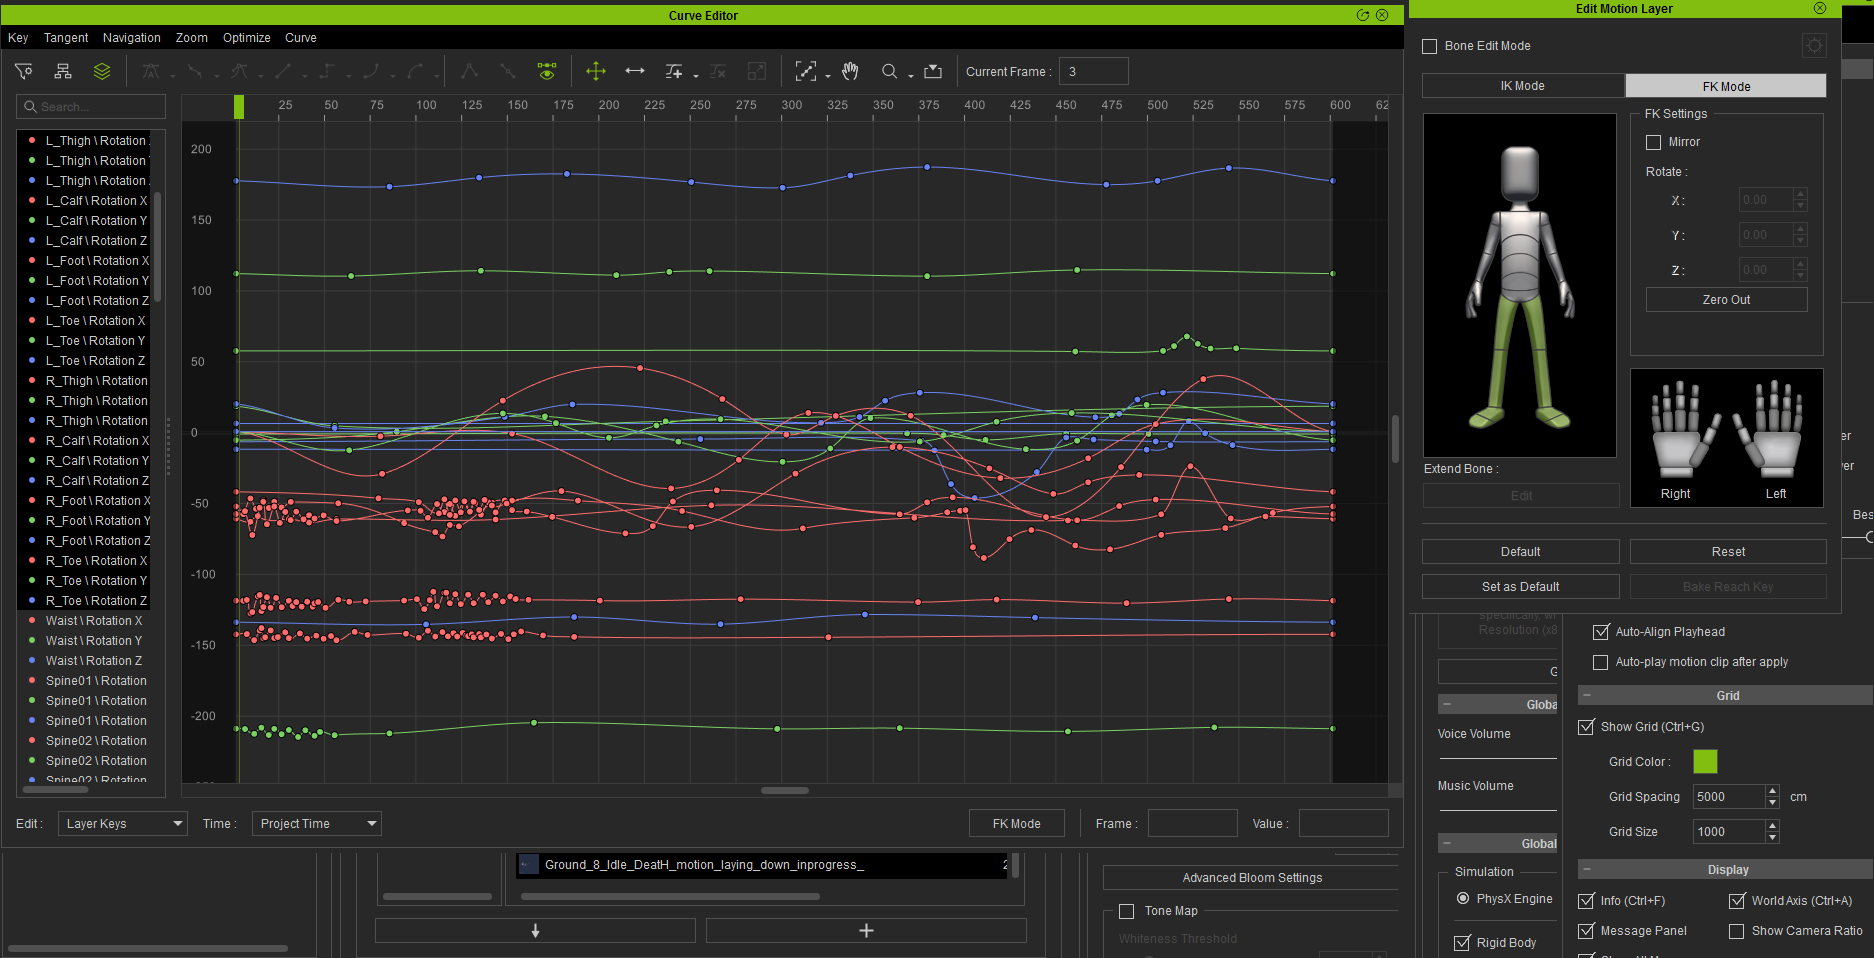The image size is (1874, 958).
Task: Open the Project Time dropdown
Action: tap(317, 824)
